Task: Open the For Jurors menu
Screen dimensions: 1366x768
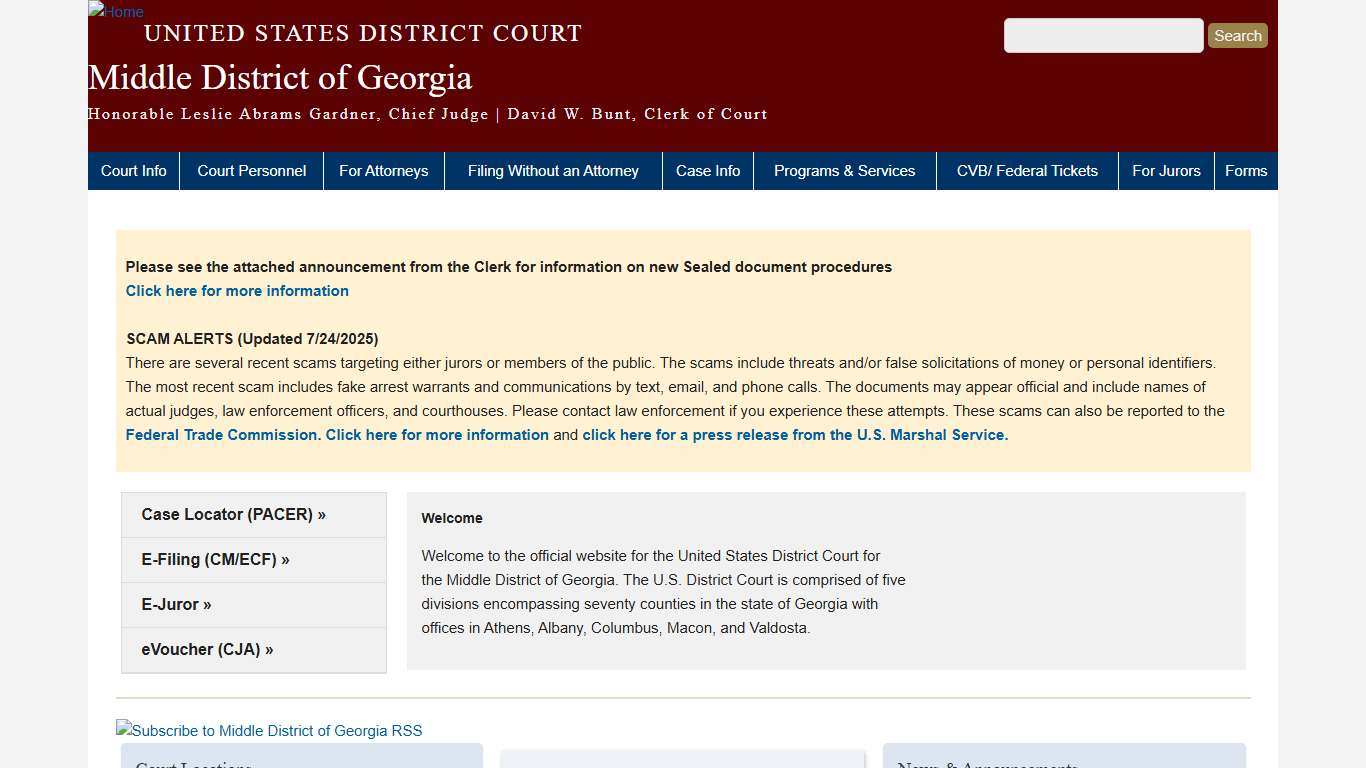Action: pyautogui.click(x=1166, y=170)
